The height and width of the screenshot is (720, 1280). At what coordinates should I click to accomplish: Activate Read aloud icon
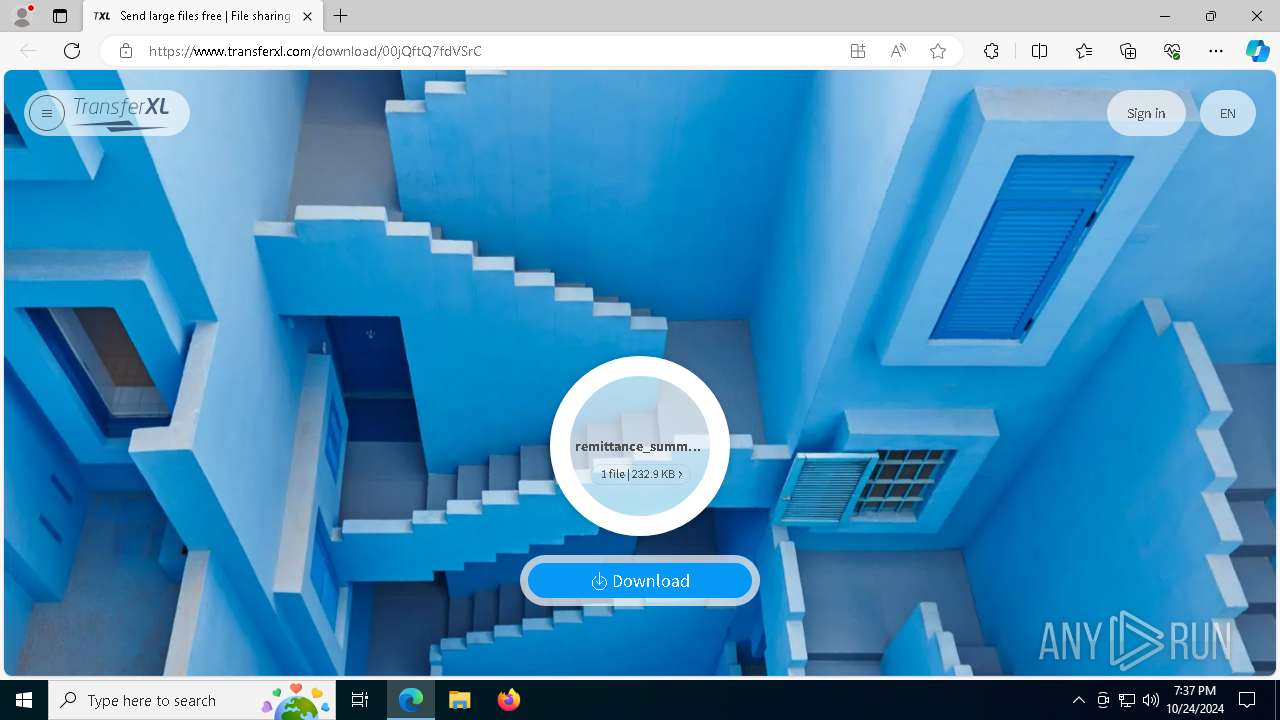[898, 51]
